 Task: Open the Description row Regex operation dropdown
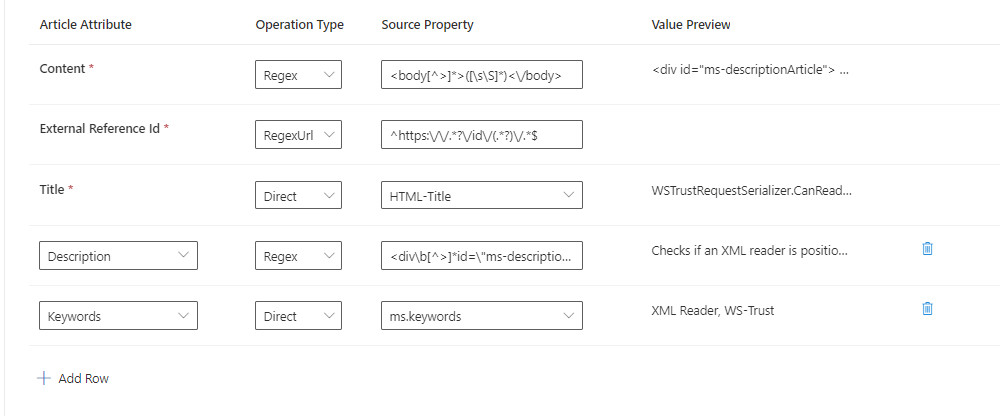298,256
